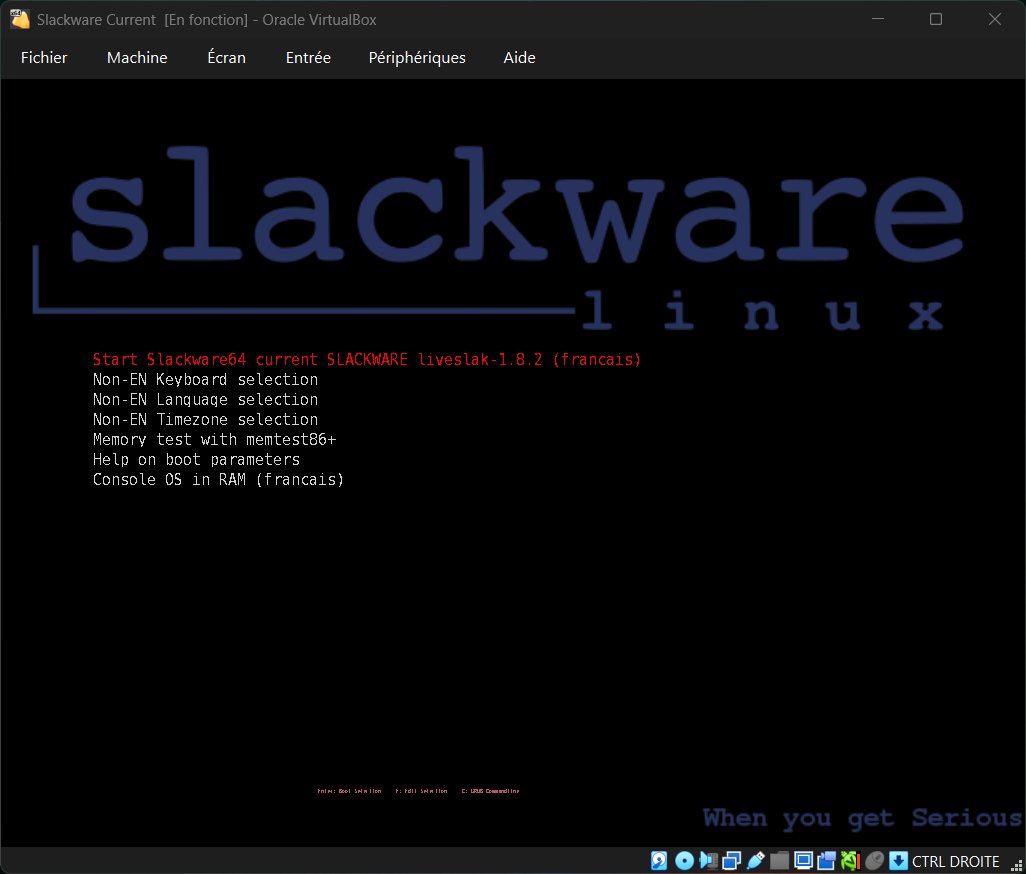Open the Machine menu
The image size is (1026, 874).
pos(137,58)
